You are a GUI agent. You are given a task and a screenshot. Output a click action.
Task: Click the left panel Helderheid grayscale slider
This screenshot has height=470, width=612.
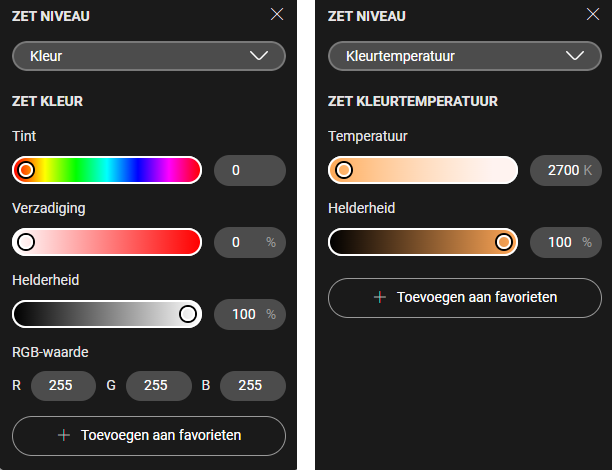tap(107, 314)
